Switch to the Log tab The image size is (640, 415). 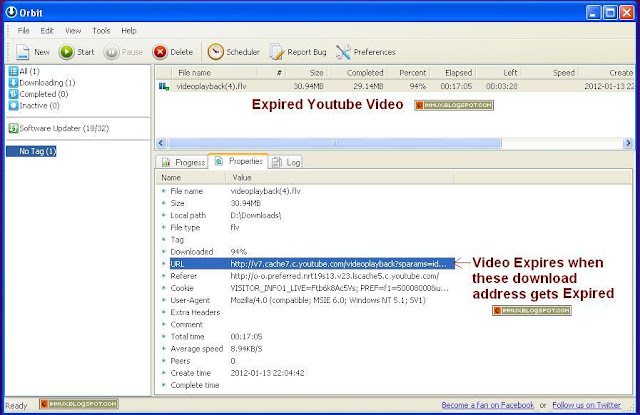(x=286, y=162)
